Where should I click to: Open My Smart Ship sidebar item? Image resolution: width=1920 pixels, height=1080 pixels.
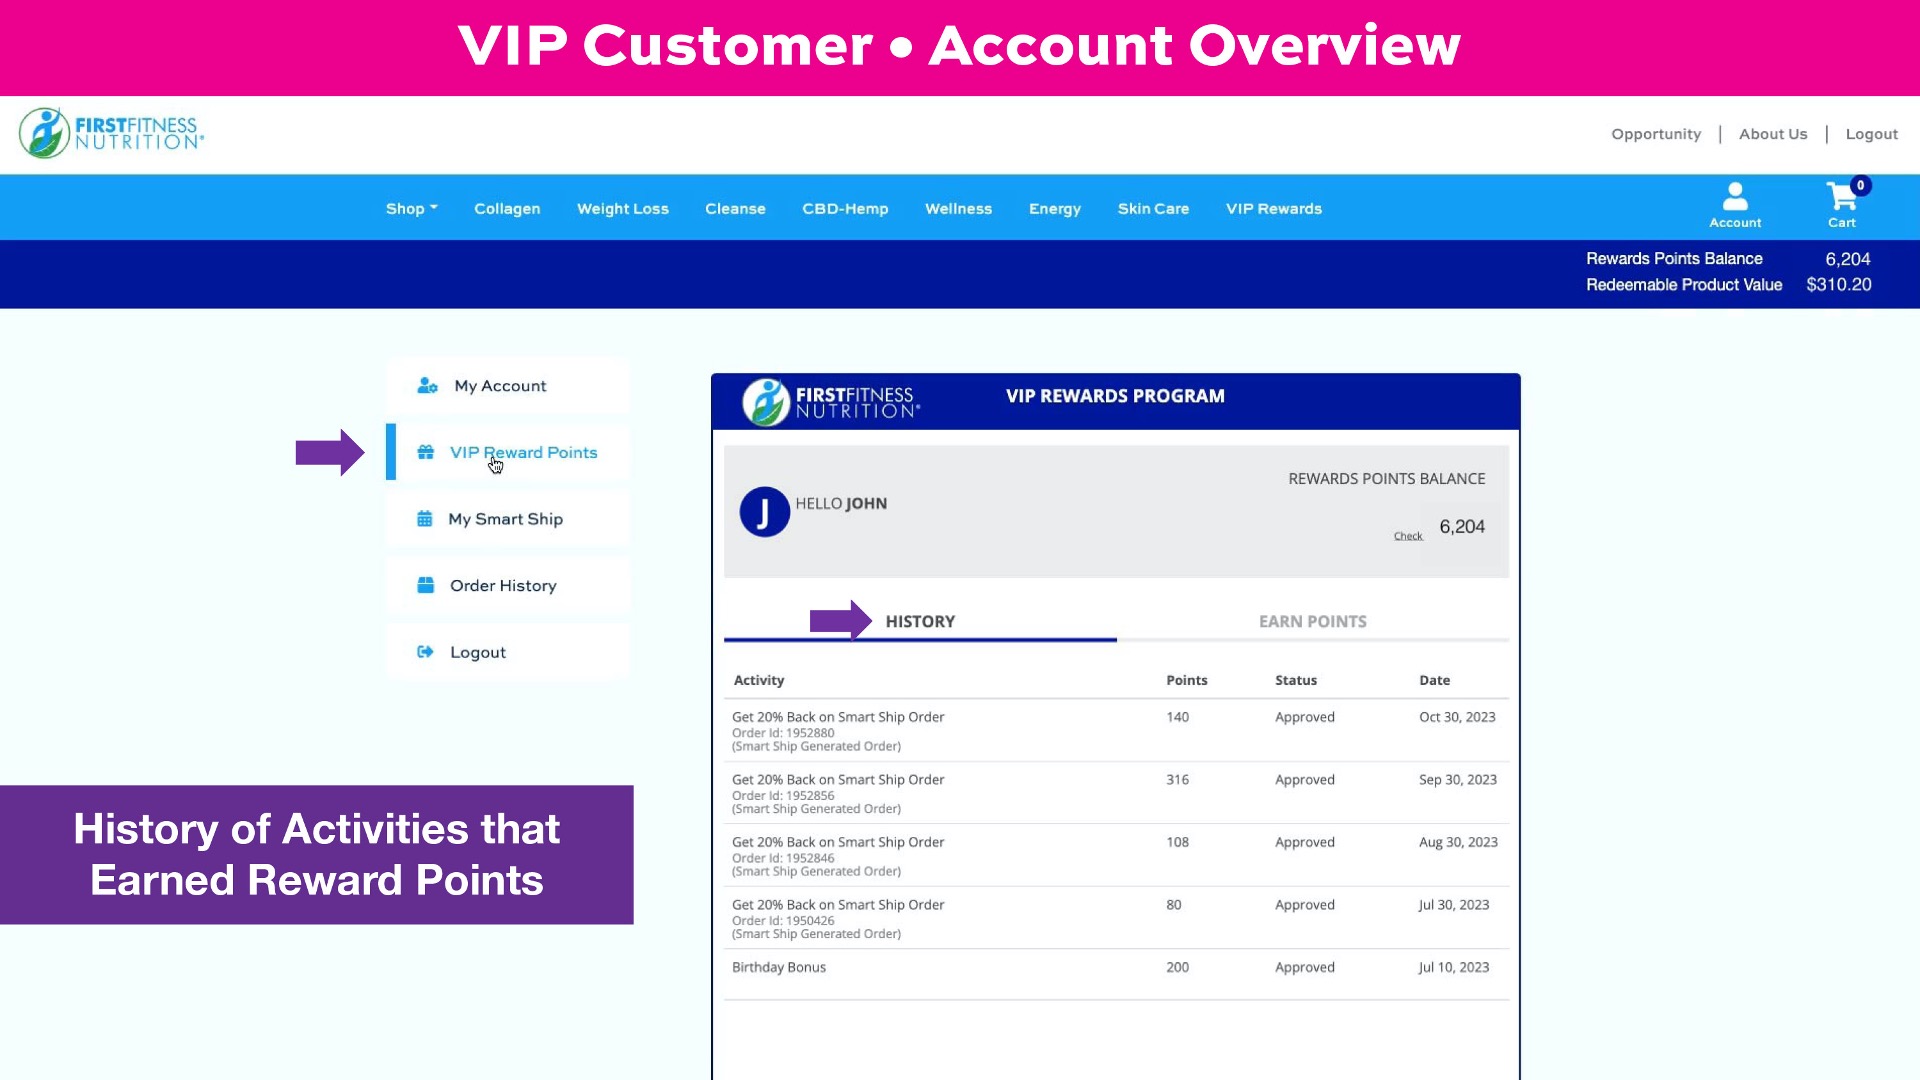tap(508, 518)
